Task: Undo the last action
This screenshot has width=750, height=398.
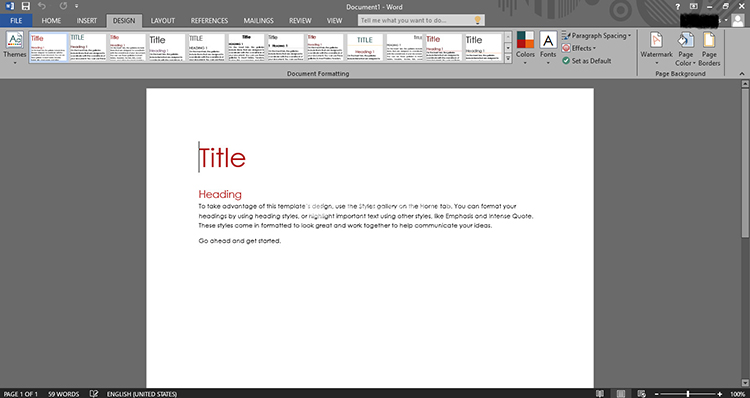Action: coord(42,6)
